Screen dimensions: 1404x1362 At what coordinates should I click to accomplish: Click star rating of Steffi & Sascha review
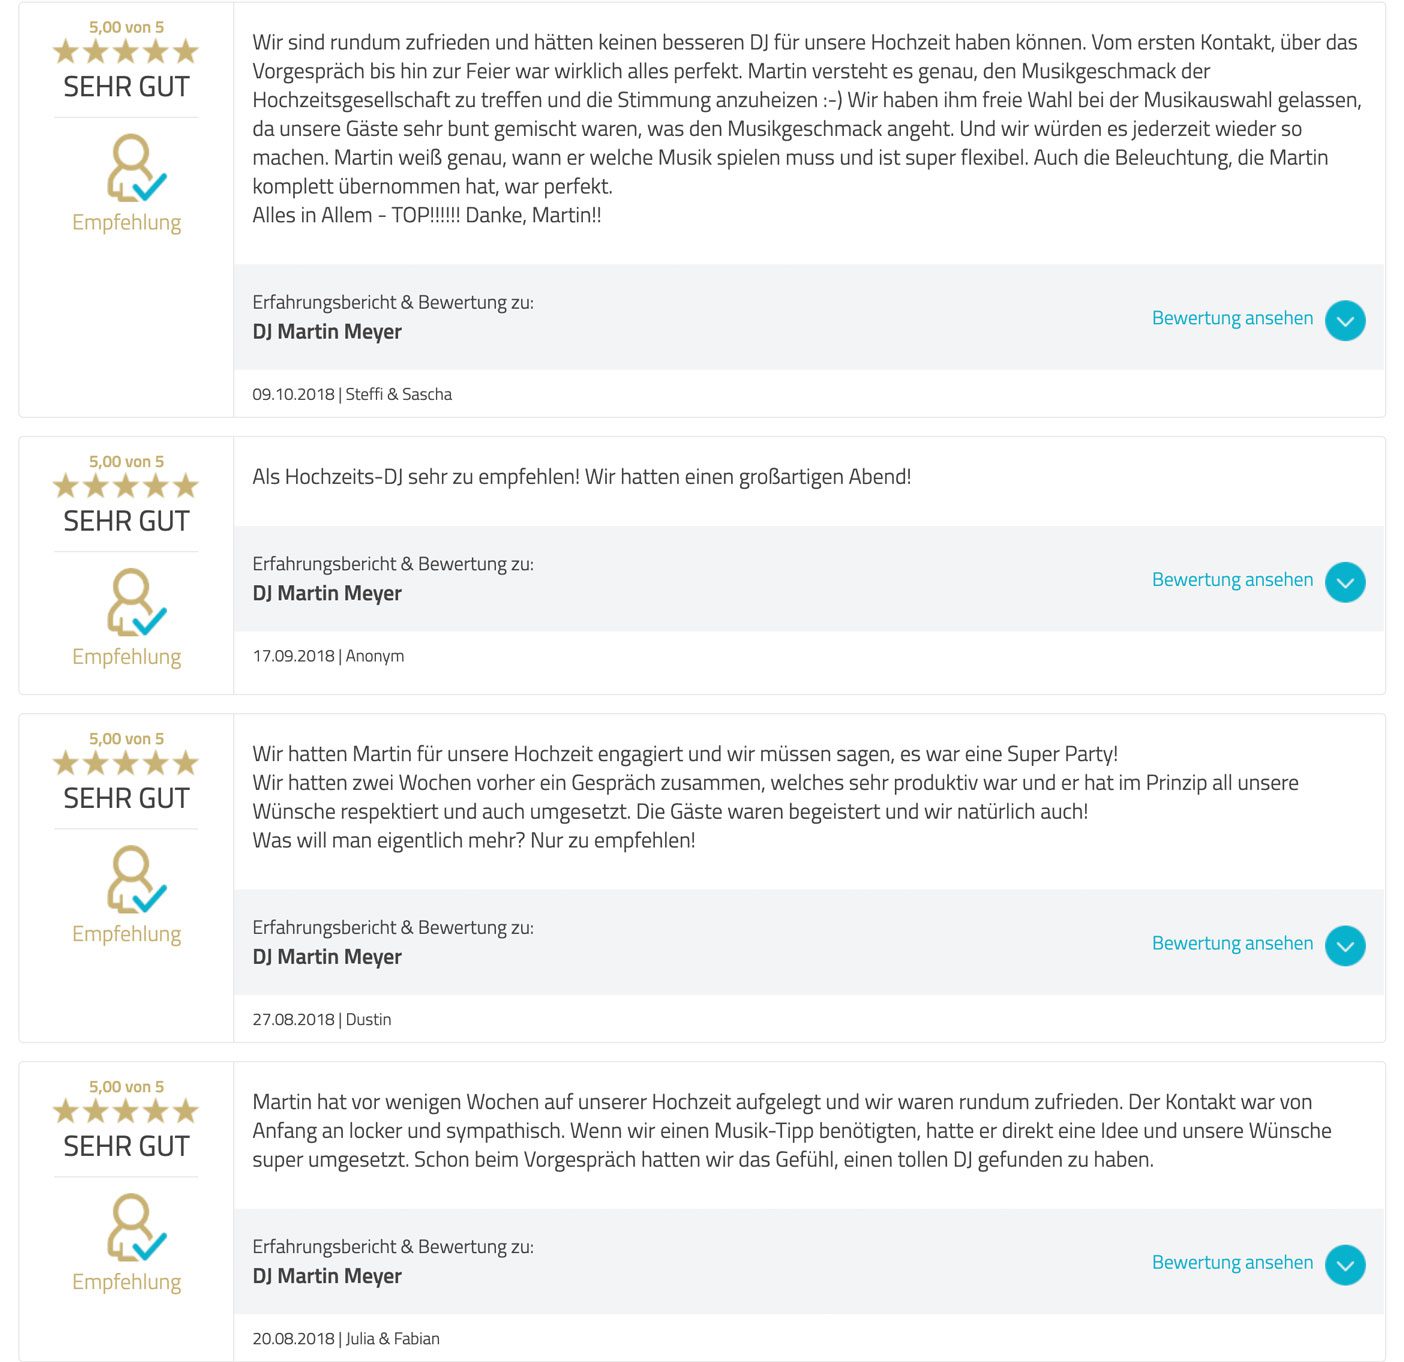126,51
